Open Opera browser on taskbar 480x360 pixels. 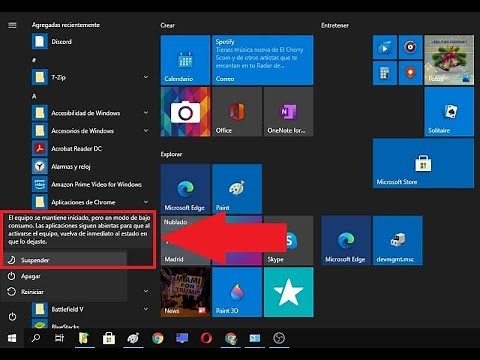click(x=206, y=338)
